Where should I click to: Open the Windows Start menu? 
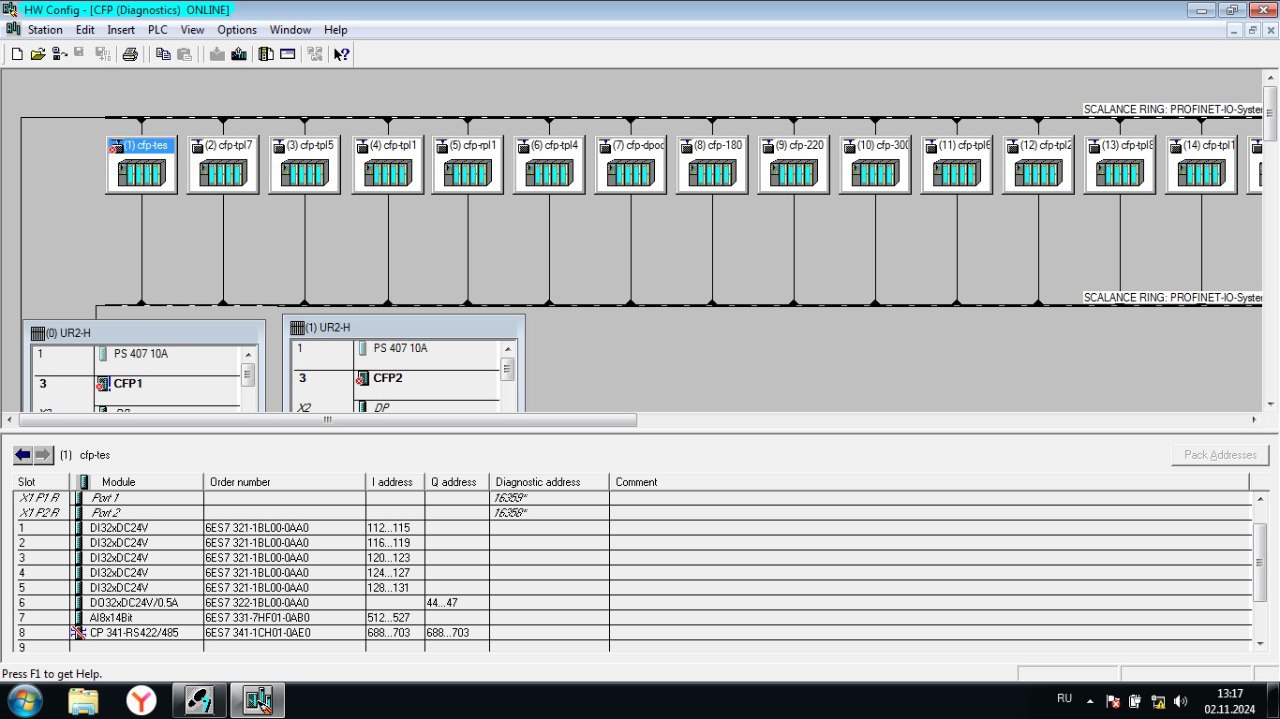click(x=24, y=700)
